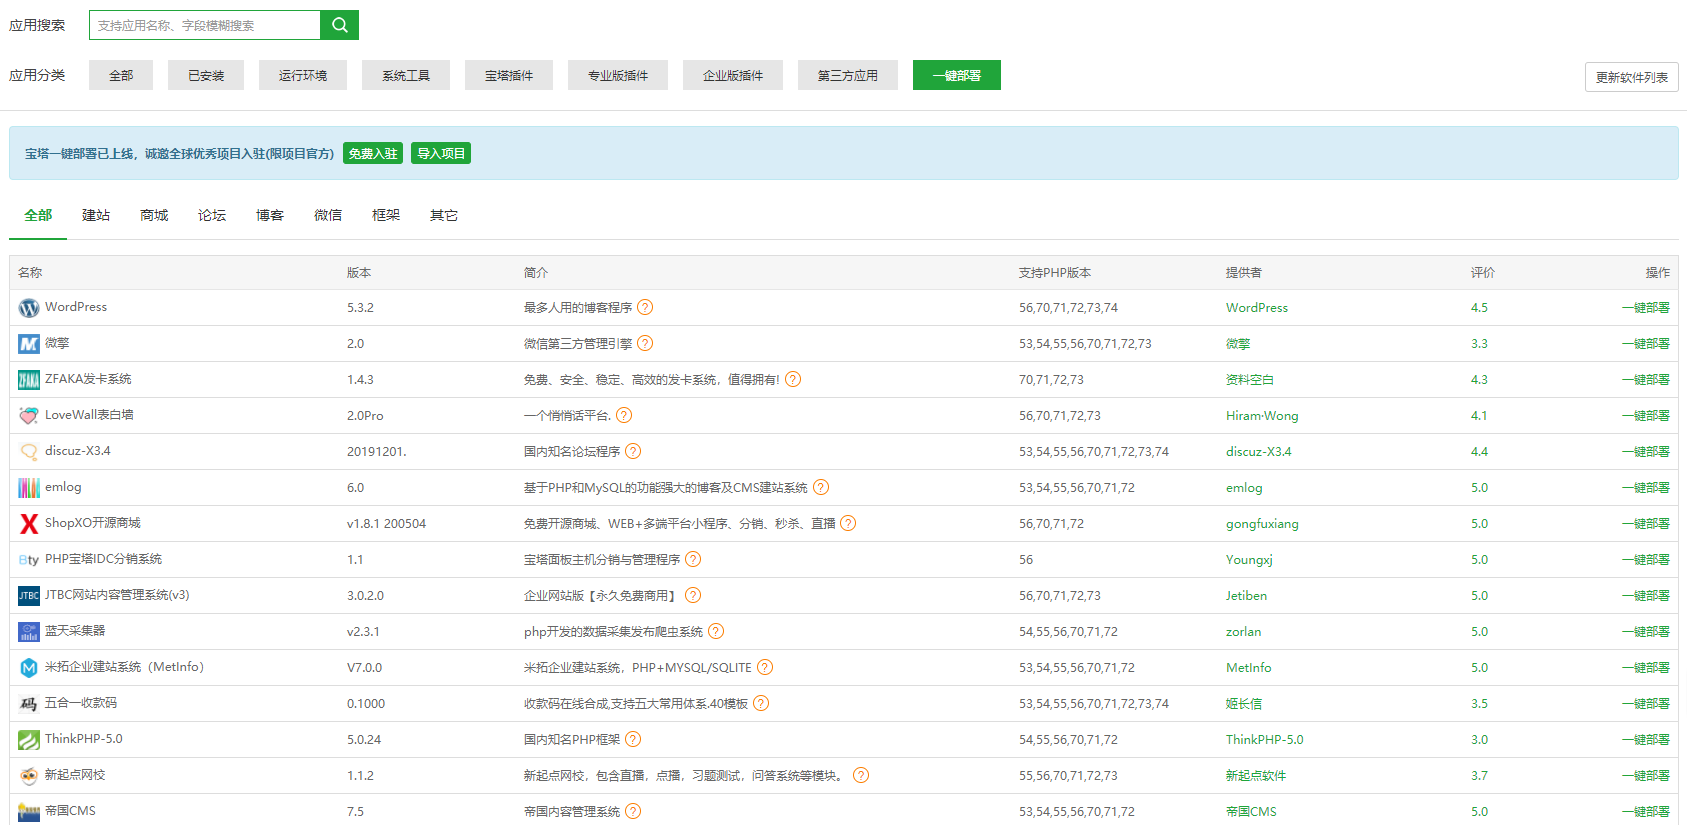Viewport: 1687px width, 825px height.
Task: Click the JTBC app icon
Action: pyautogui.click(x=29, y=596)
